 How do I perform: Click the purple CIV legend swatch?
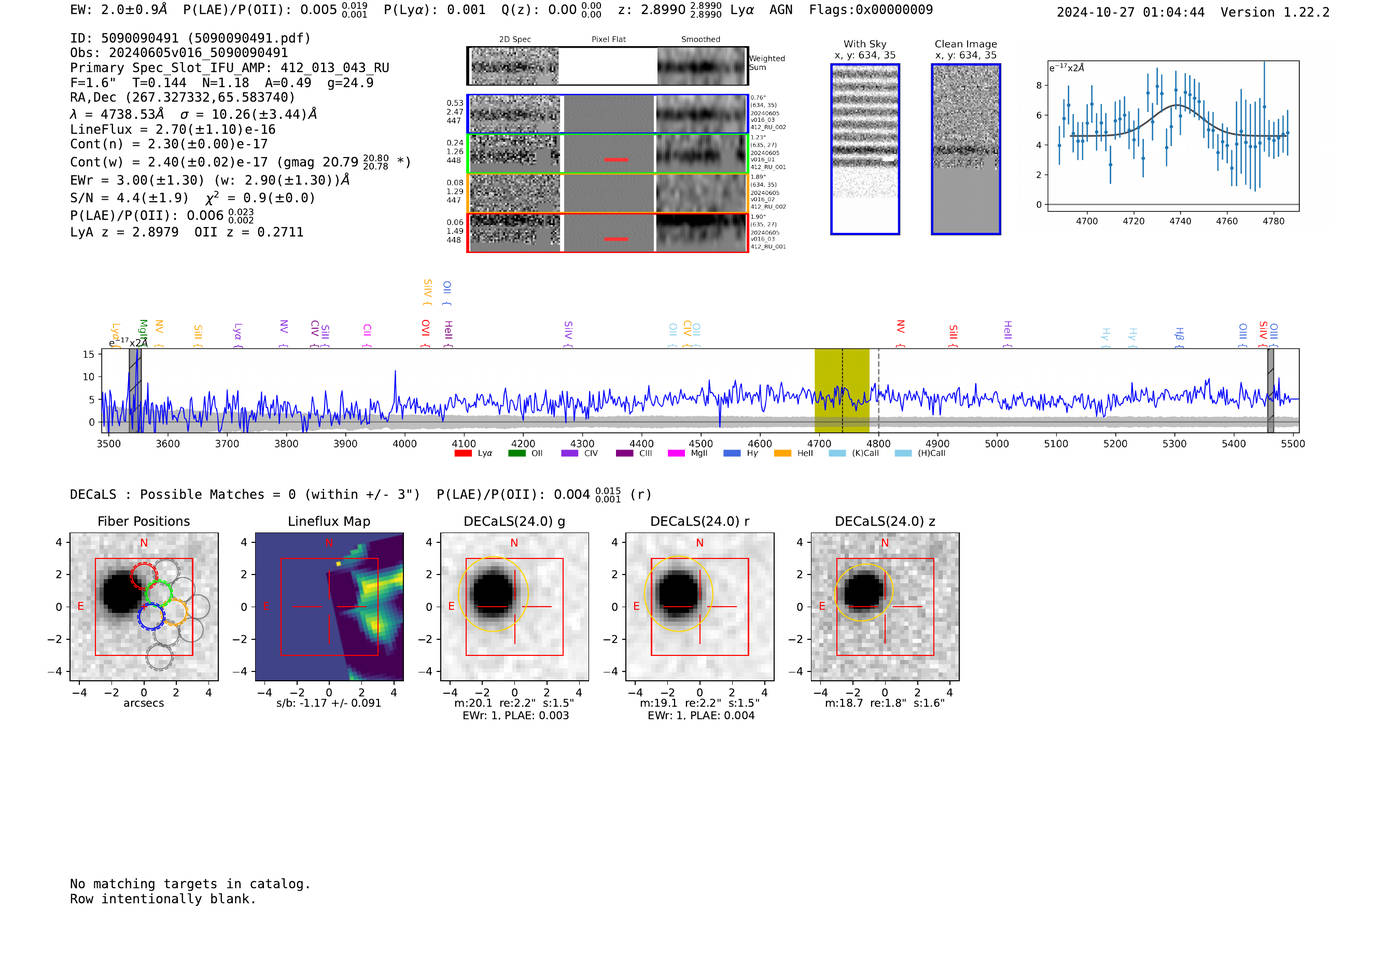click(x=570, y=453)
